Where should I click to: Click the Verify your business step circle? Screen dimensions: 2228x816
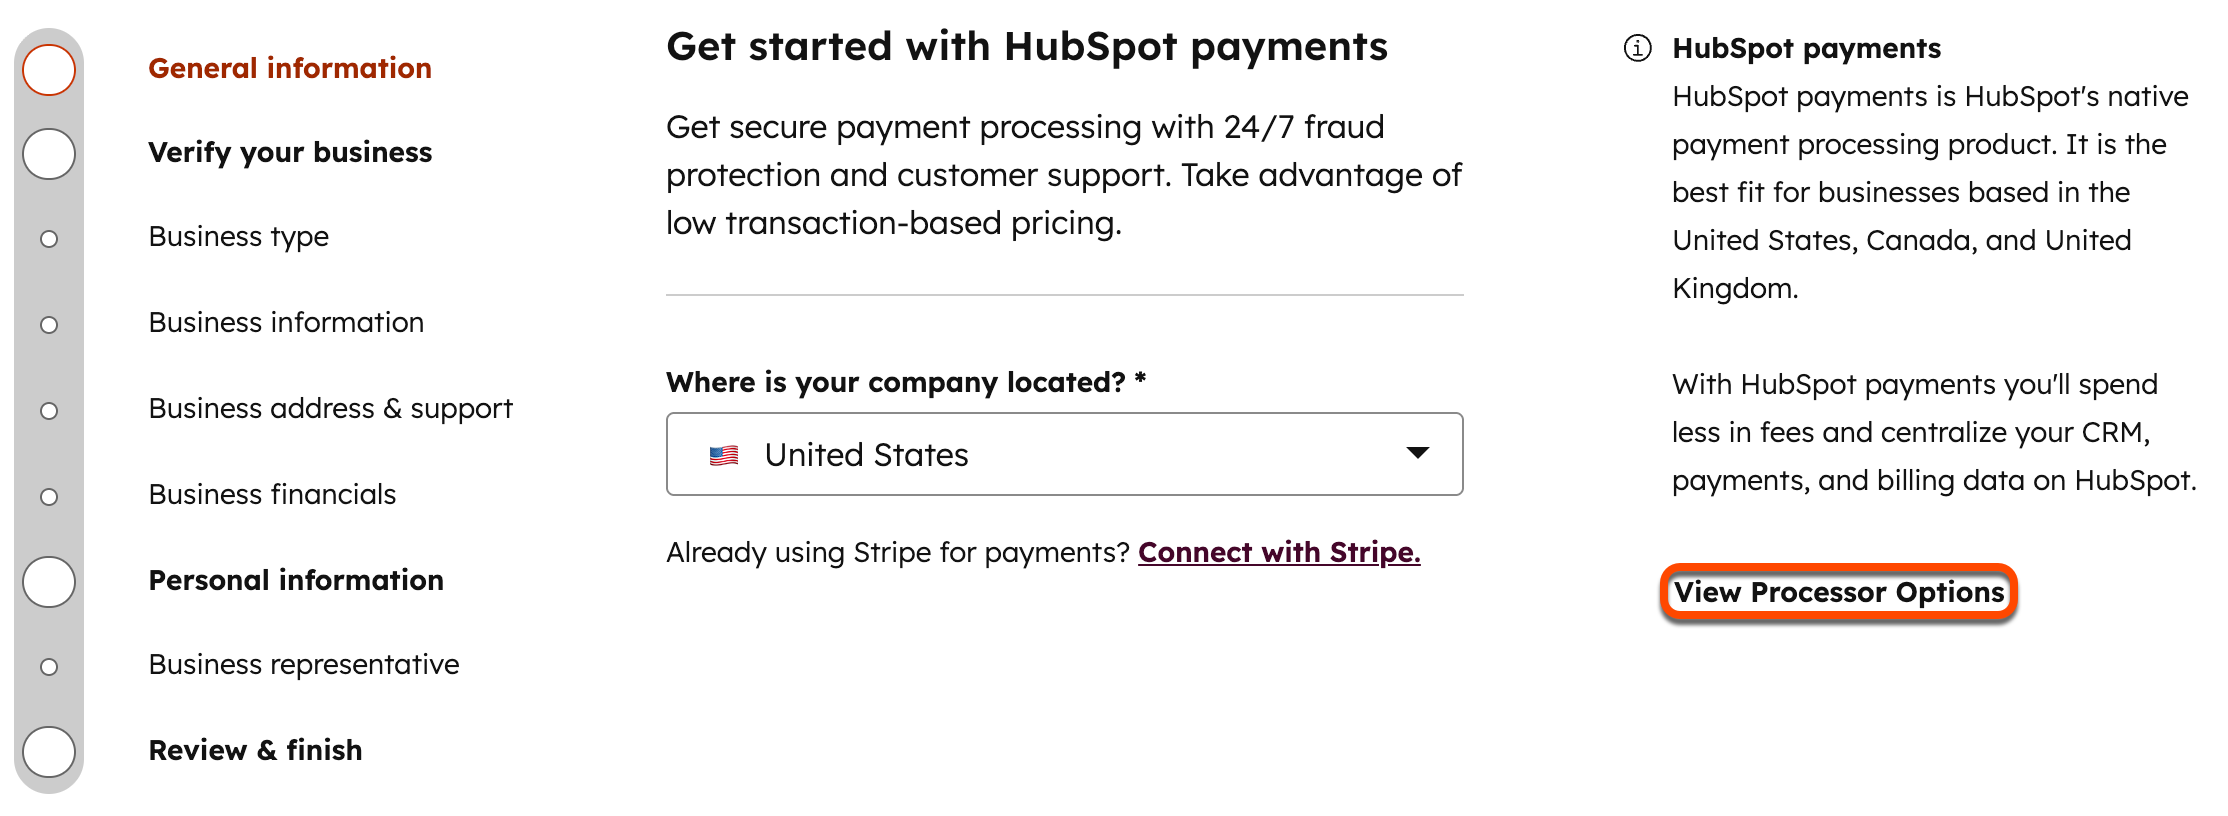pyautogui.click(x=48, y=153)
